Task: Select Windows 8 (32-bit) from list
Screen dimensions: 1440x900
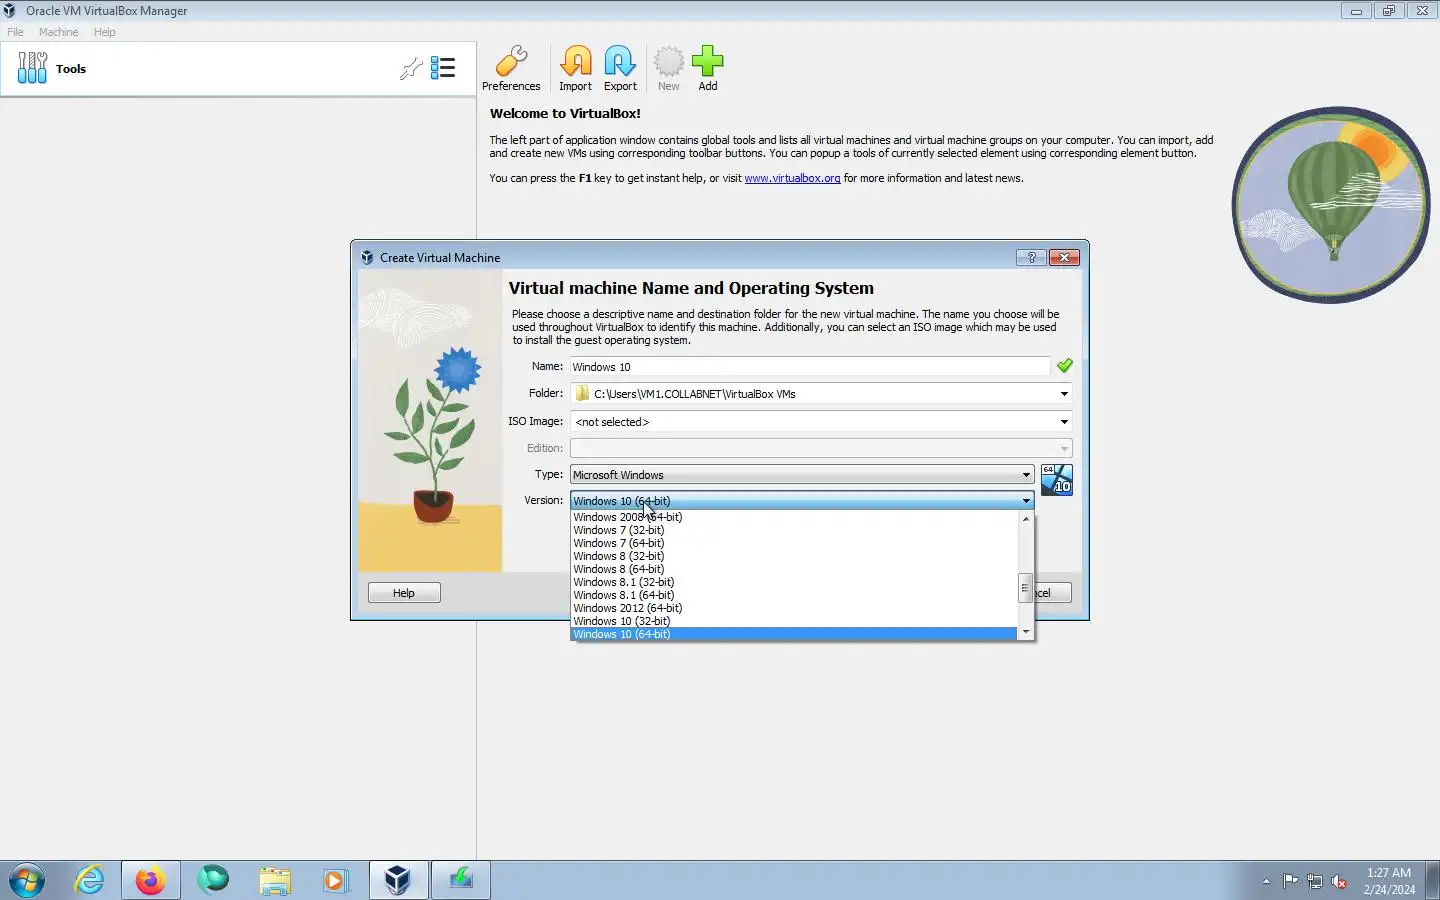Action: (x=794, y=556)
